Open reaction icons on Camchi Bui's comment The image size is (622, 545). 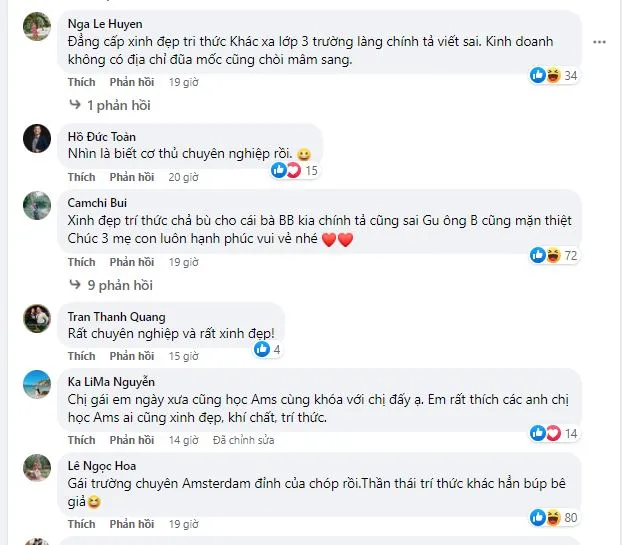pyautogui.click(x=545, y=255)
